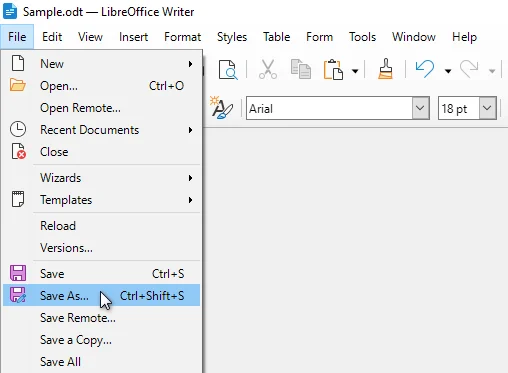Viewport: 508px width, 373px height.
Task: Open the Form menu
Action: coord(319,37)
